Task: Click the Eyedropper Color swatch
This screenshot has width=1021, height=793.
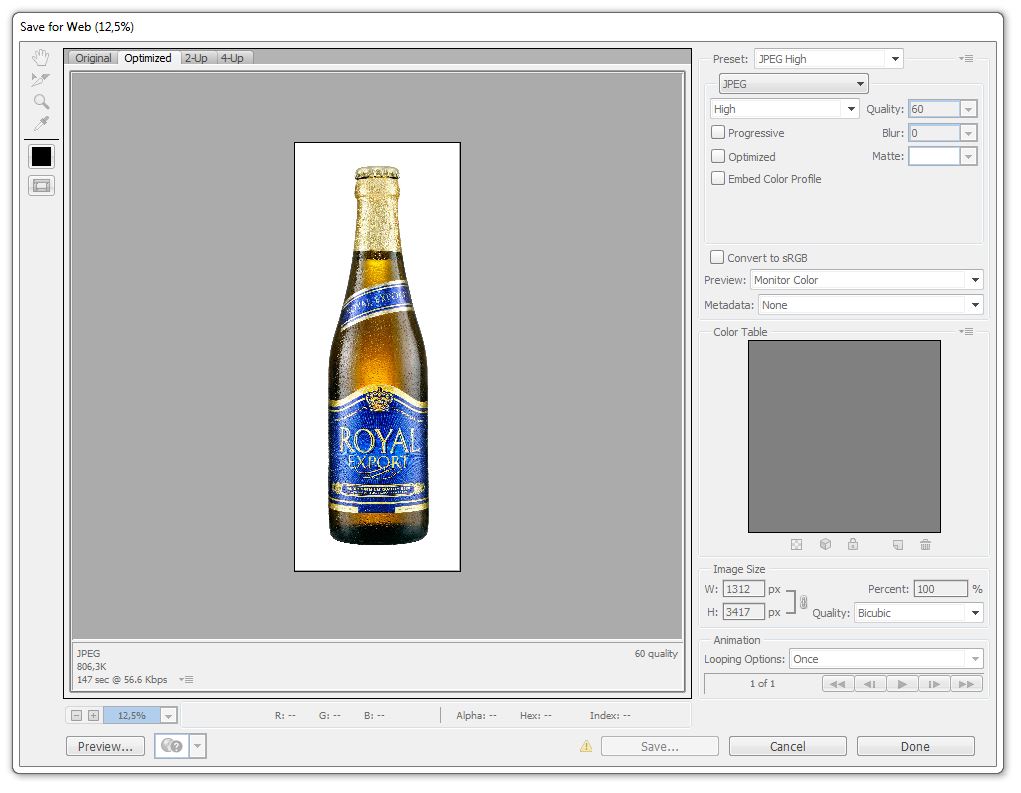Action: tap(40, 156)
